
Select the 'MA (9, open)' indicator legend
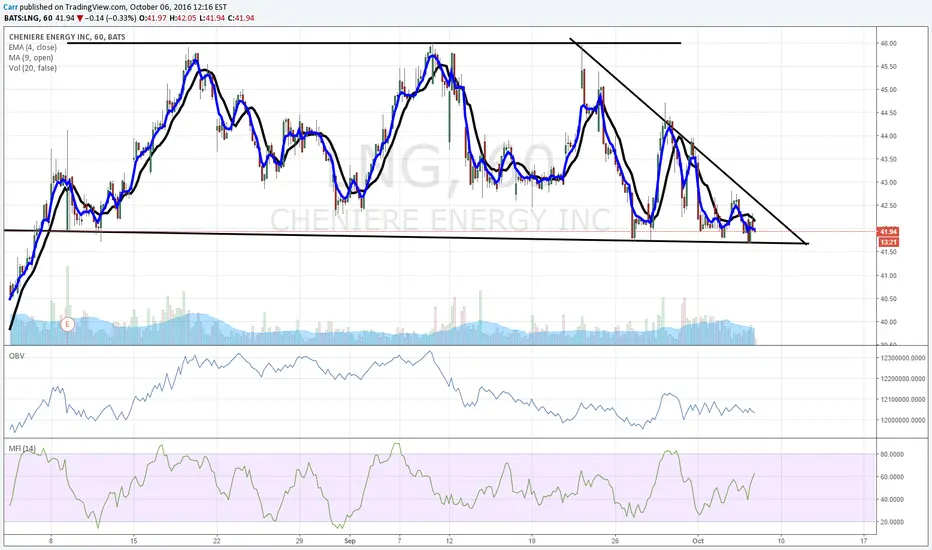[31, 58]
